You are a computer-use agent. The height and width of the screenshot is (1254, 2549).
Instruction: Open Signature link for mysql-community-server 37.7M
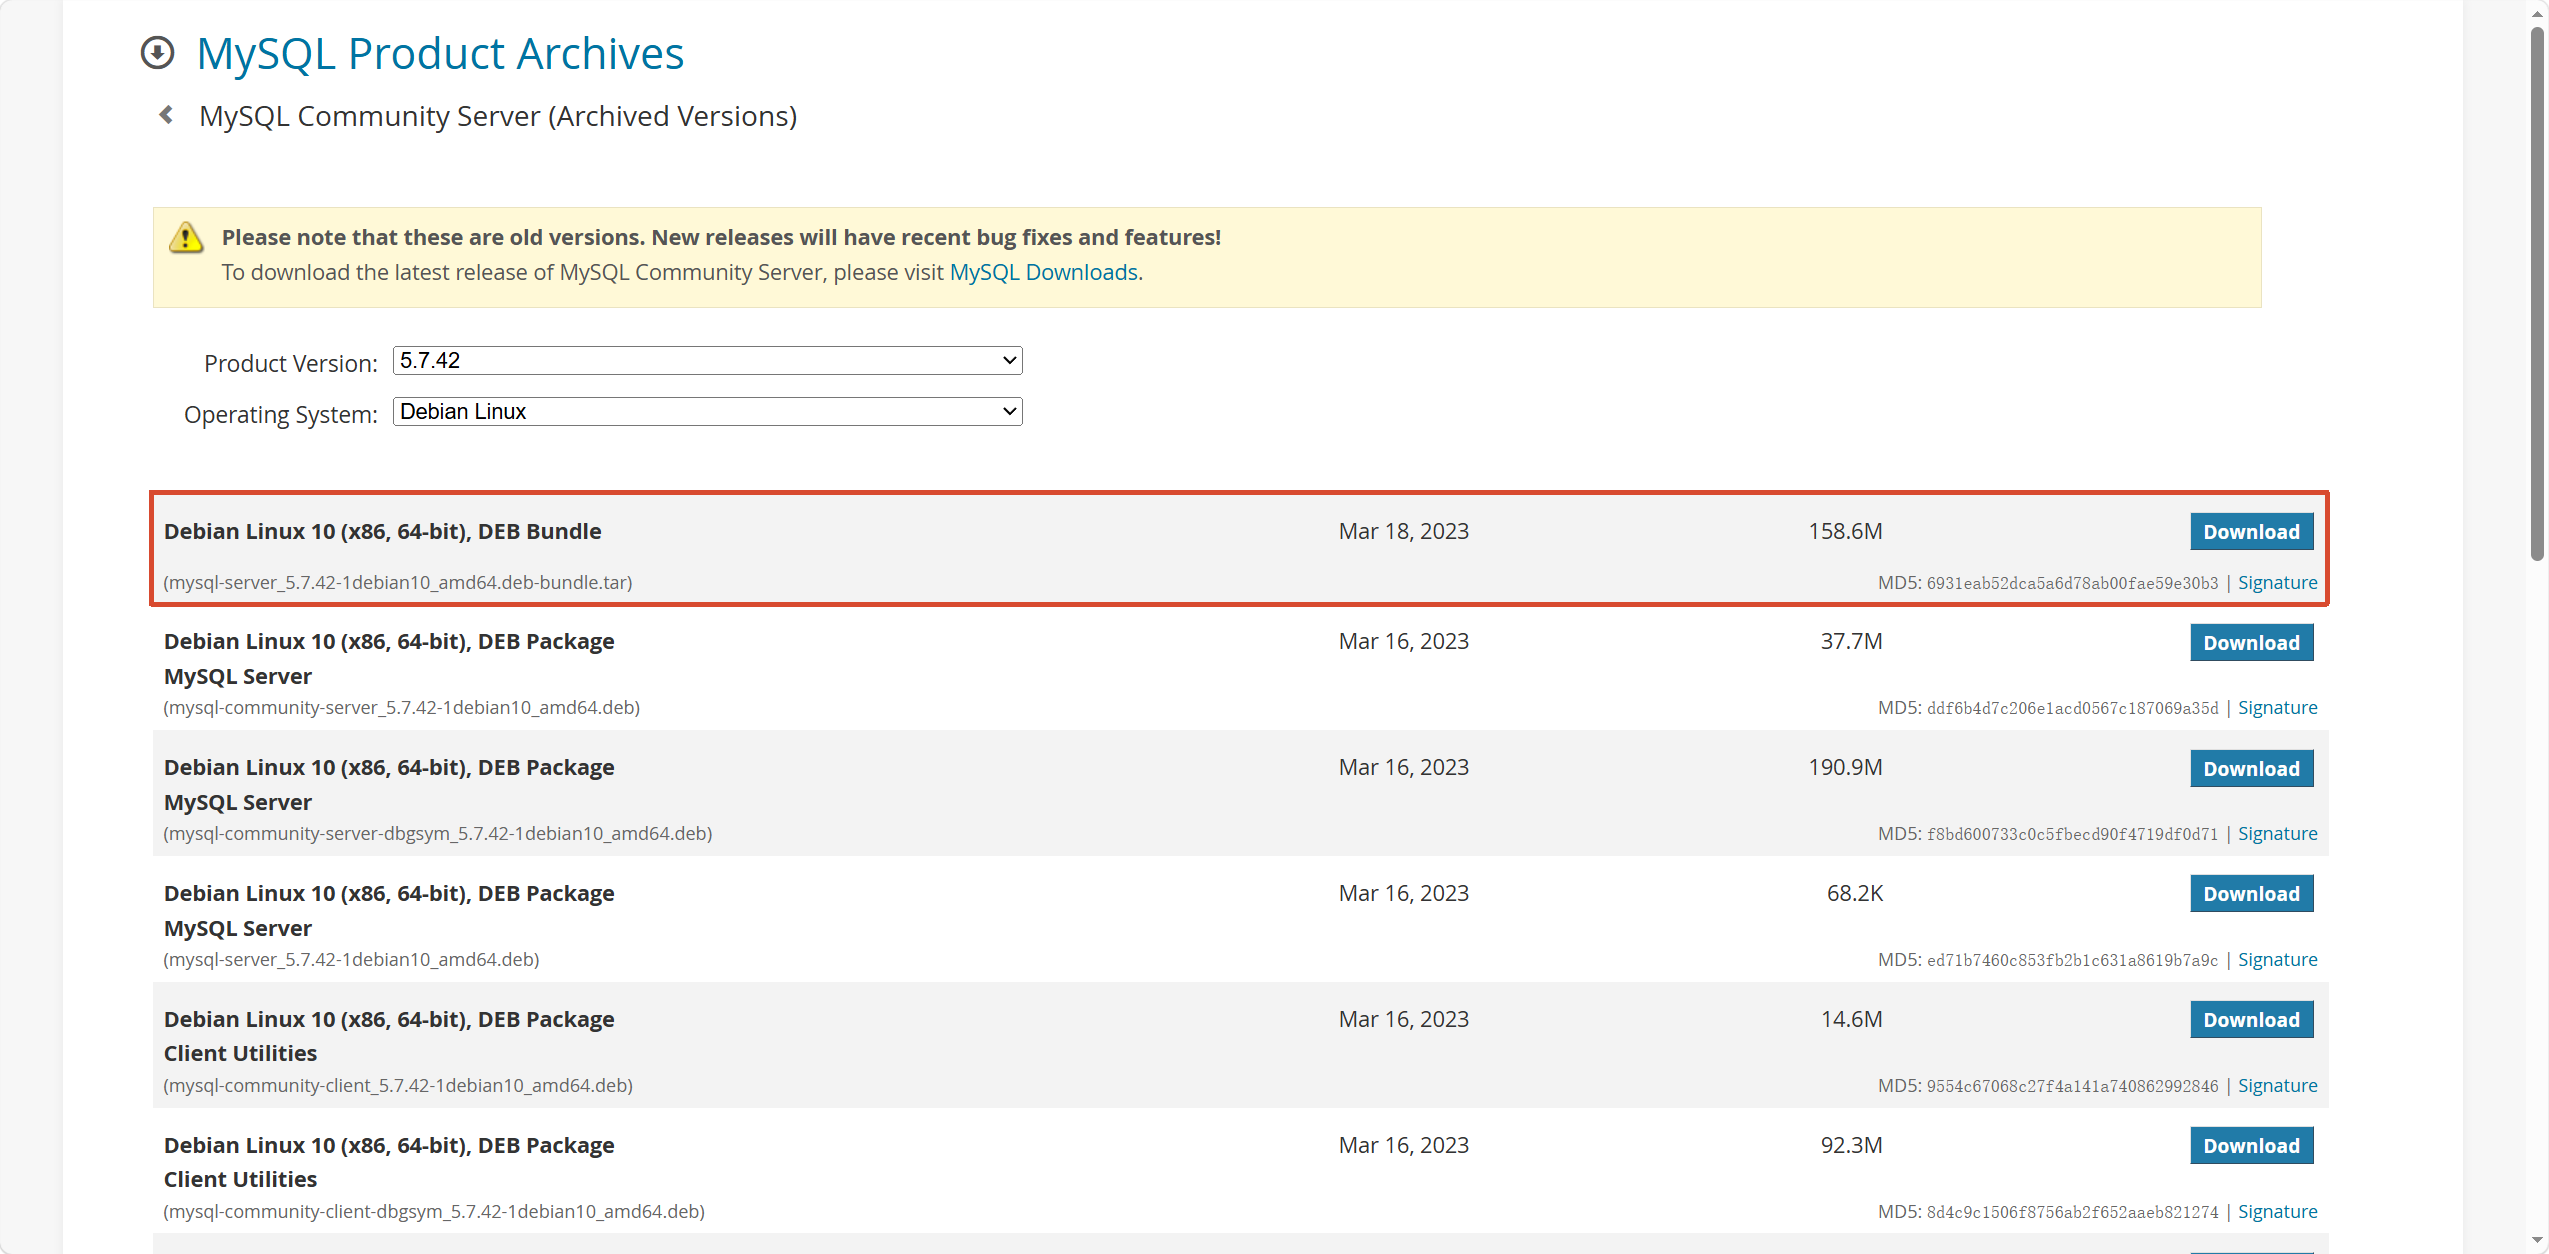pyautogui.click(x=2277, y=708)
